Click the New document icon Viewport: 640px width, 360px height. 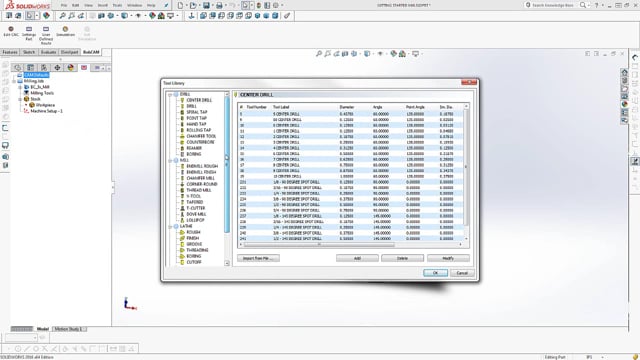pos(180,5)
